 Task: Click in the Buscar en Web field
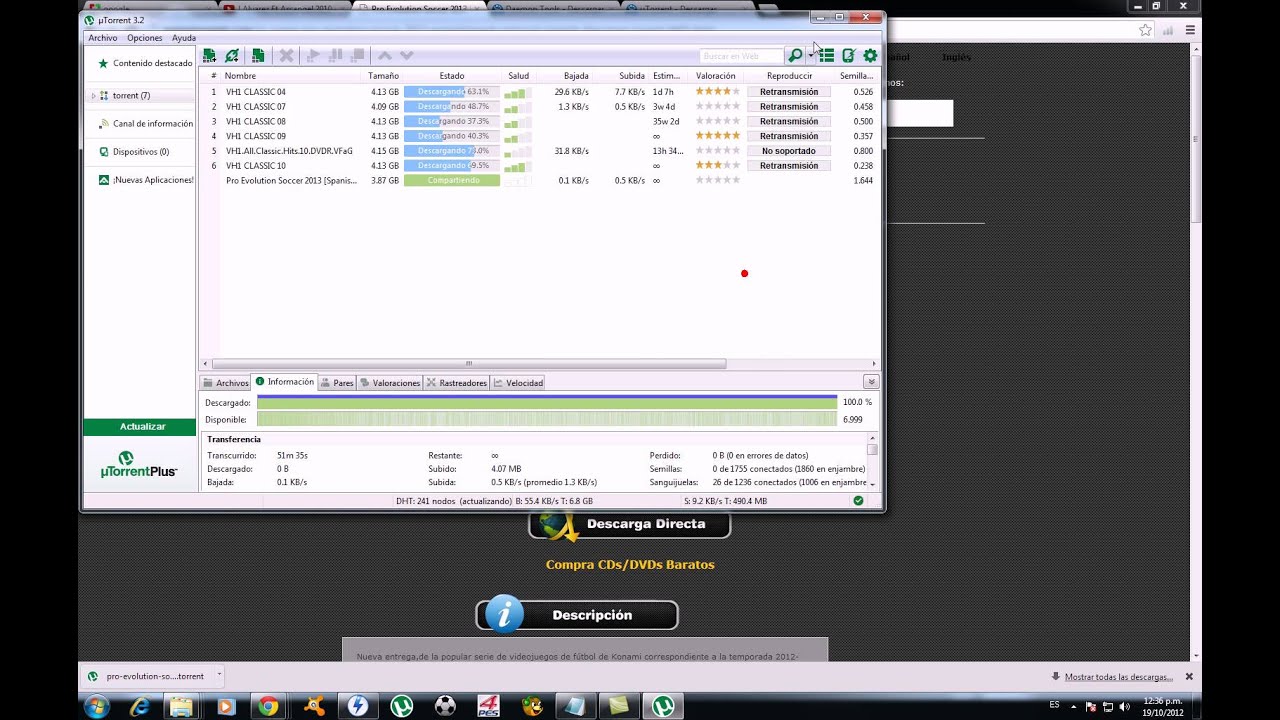[x=741, y=56]
